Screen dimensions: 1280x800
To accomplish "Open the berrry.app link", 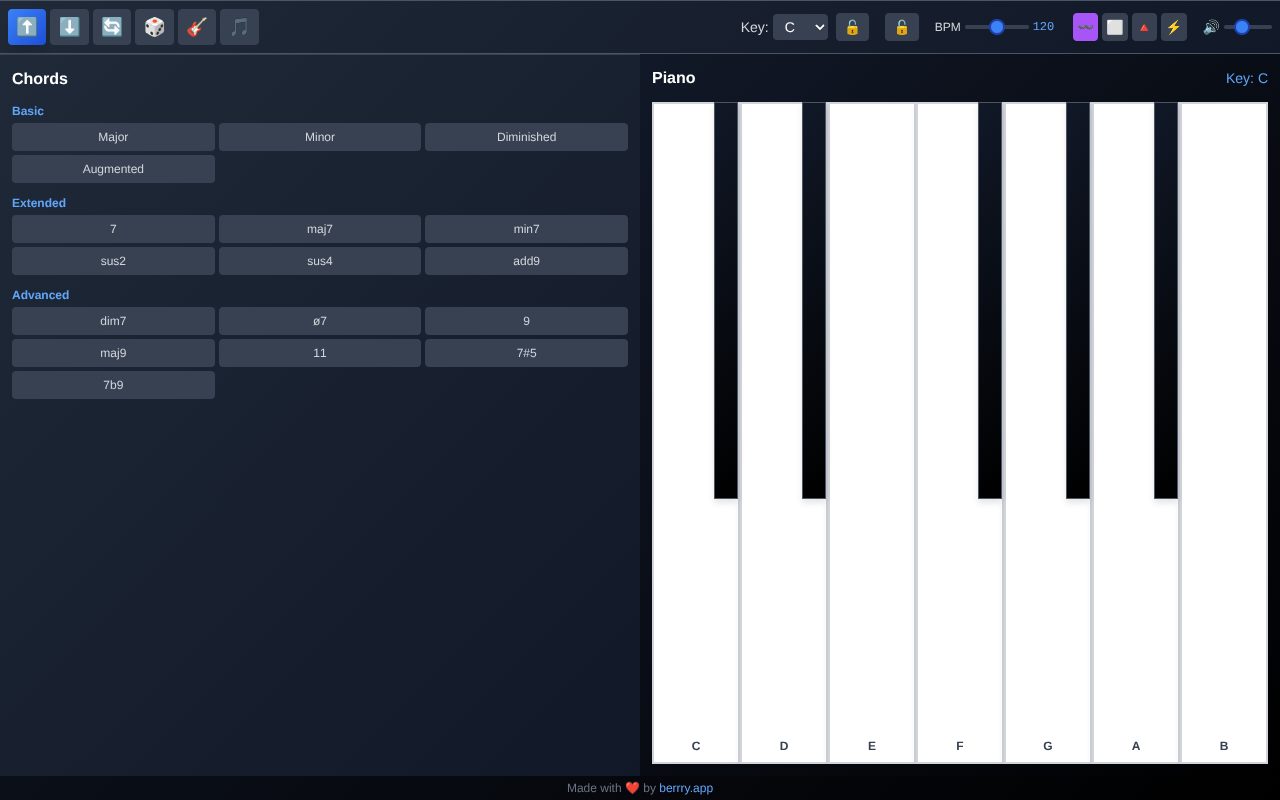I will click(686, 788).
